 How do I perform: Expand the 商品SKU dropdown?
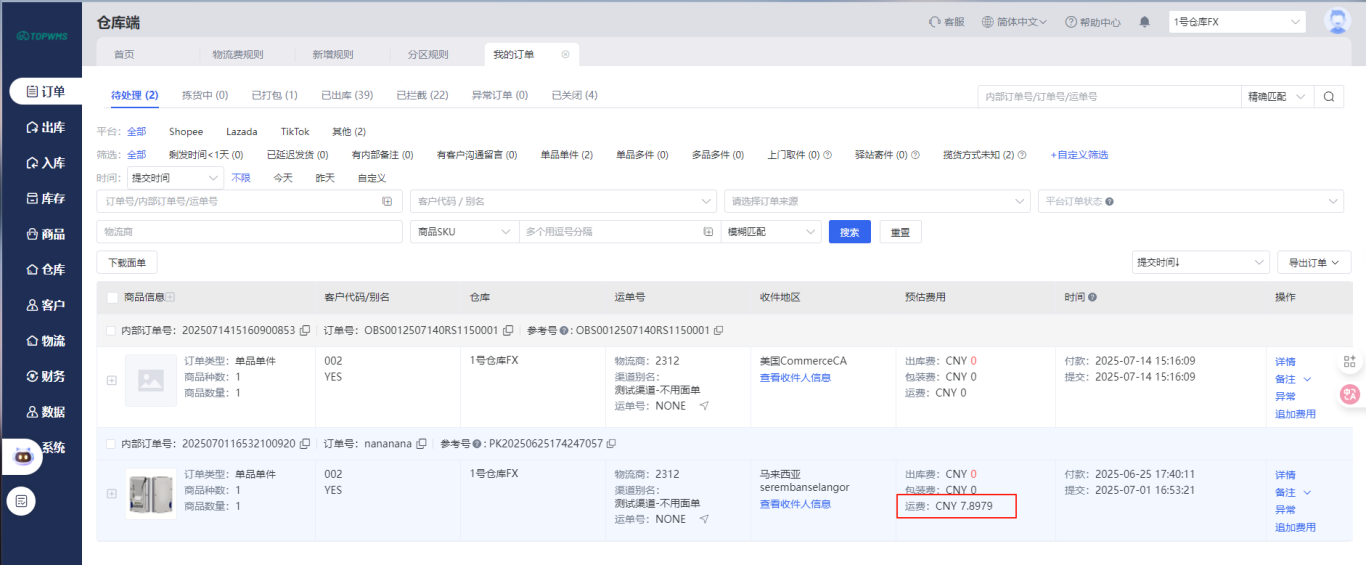coord(464,232)
